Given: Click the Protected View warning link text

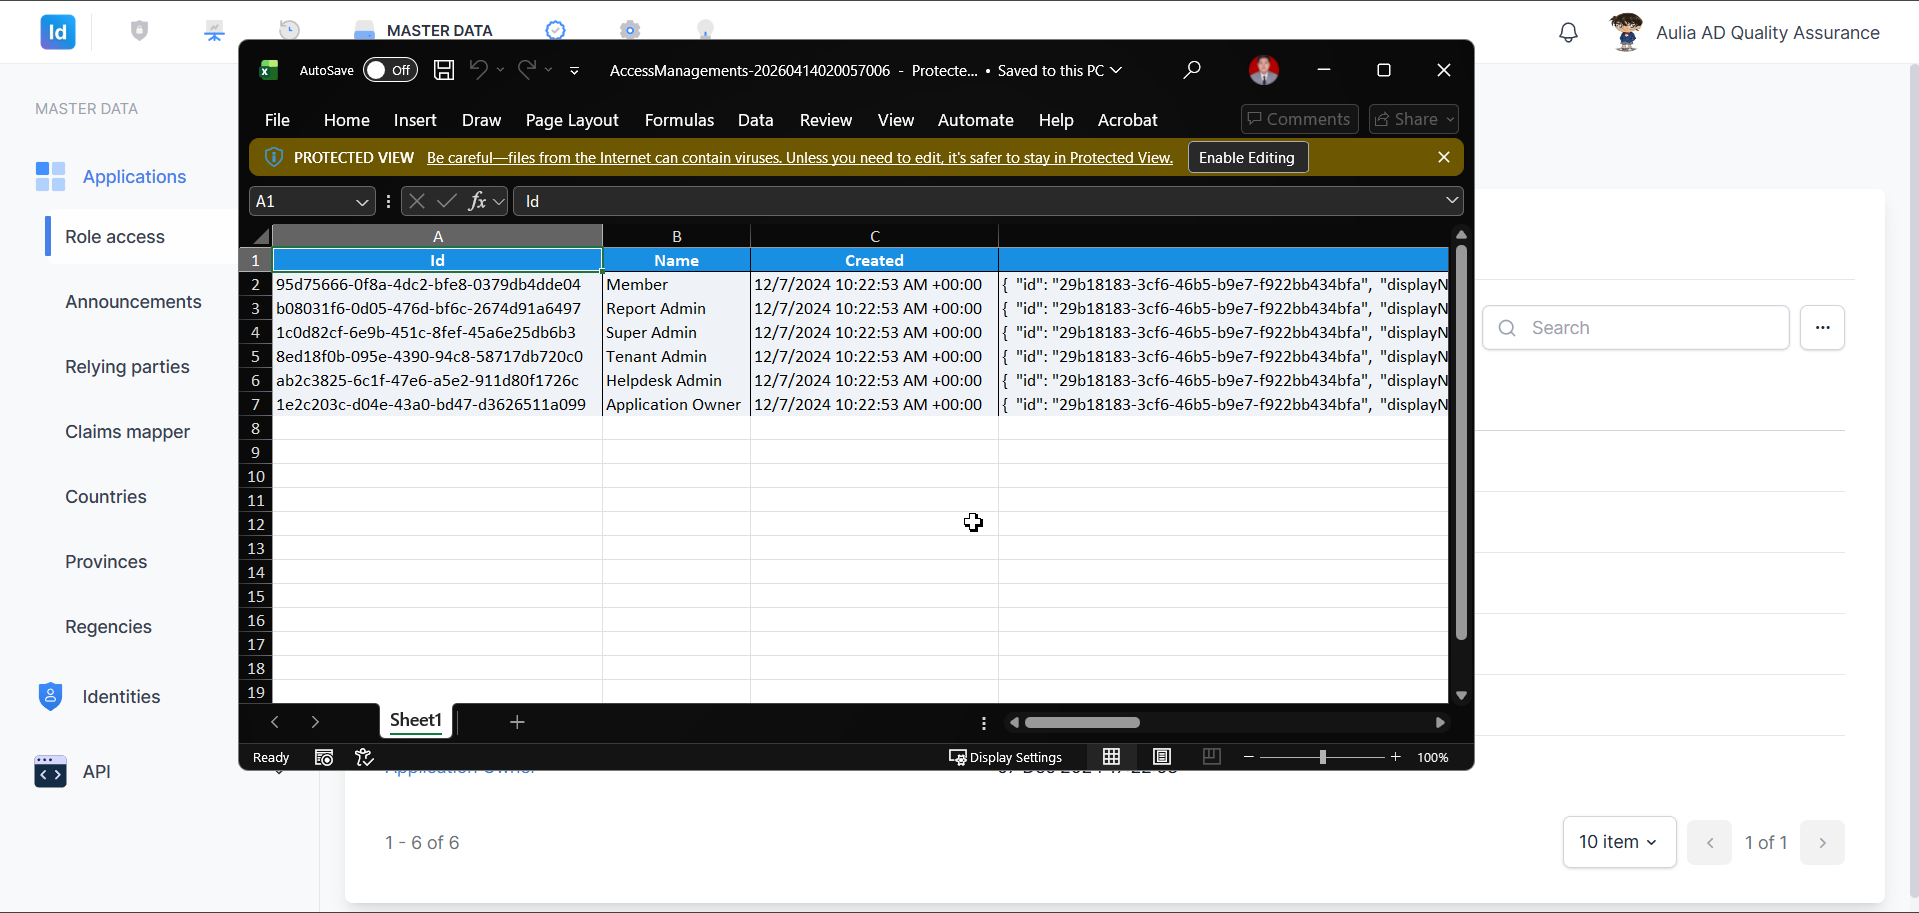Looking at the screenshot, I should point(800,158).
